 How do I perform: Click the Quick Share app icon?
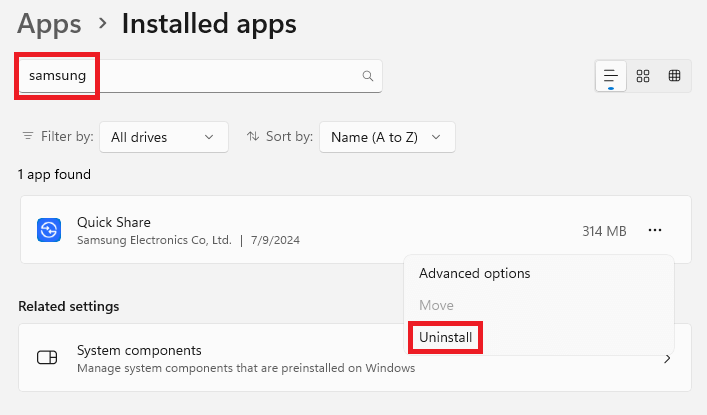click(x=49, y=231)
